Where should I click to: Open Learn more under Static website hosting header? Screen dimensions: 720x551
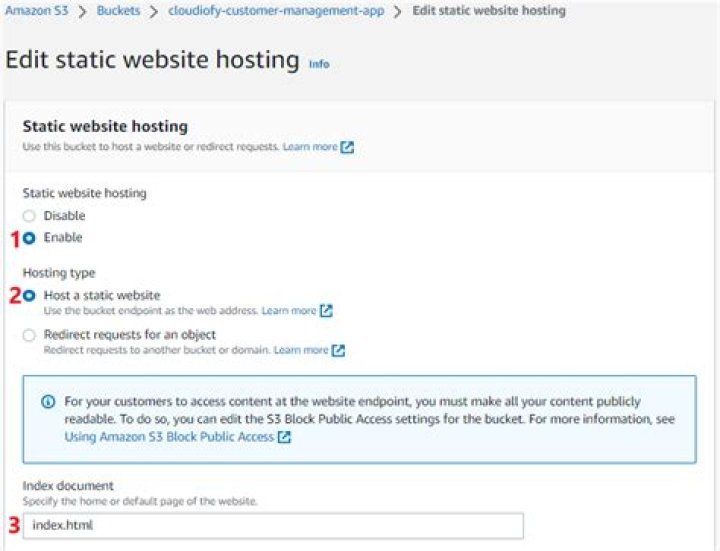tap(309, 147)
